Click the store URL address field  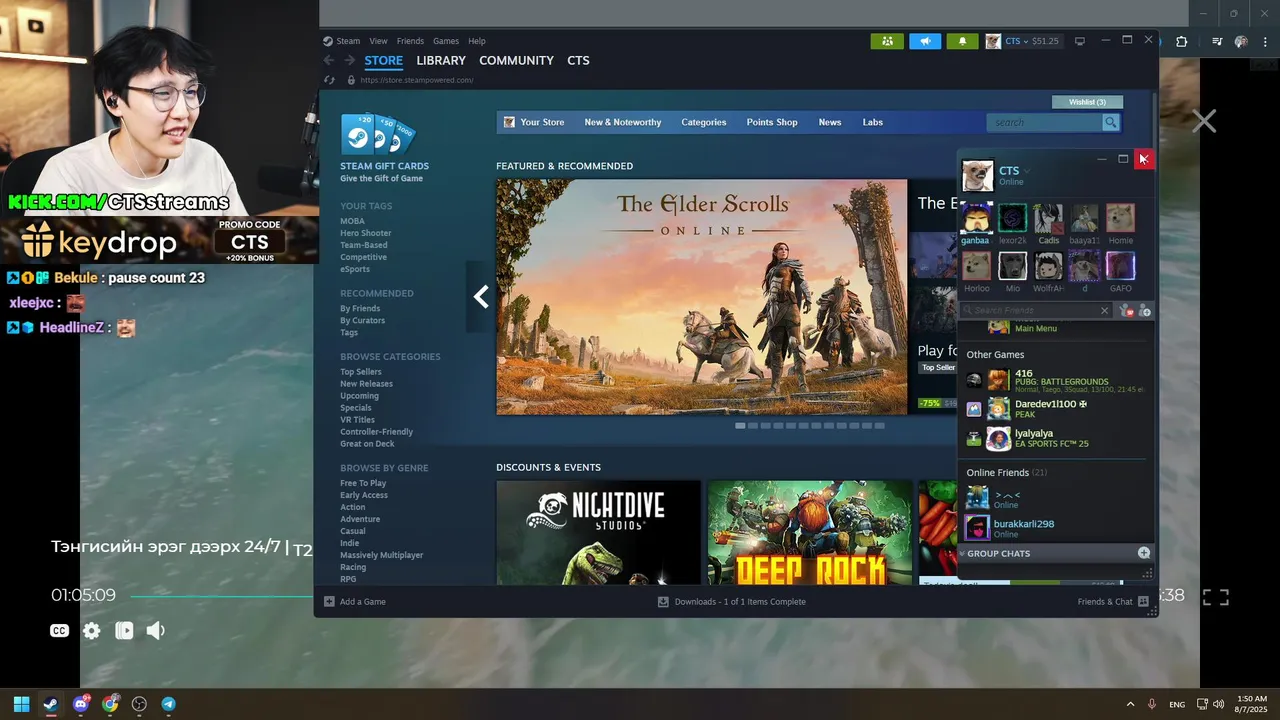pos(417,80)
